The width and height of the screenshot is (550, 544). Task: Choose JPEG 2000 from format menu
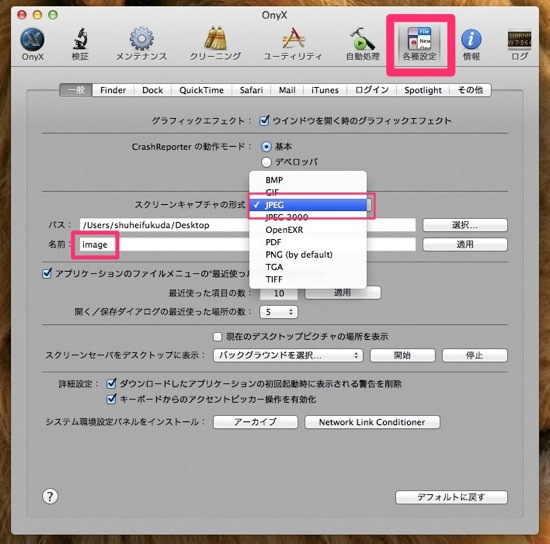tap(308, 217)
